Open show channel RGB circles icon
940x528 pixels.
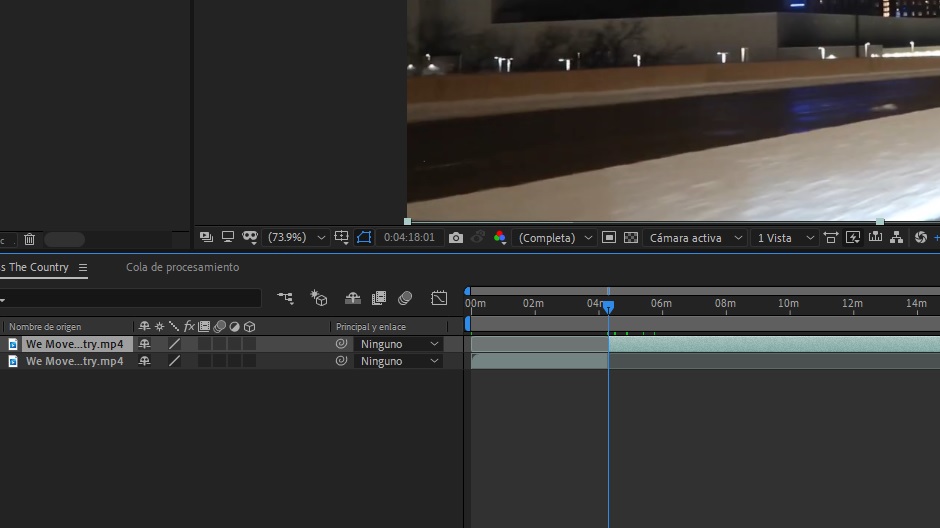point(499,237)
